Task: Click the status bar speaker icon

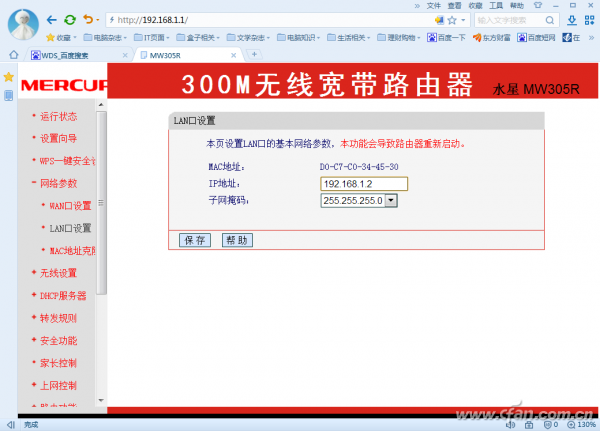Action: pos(510,424)
